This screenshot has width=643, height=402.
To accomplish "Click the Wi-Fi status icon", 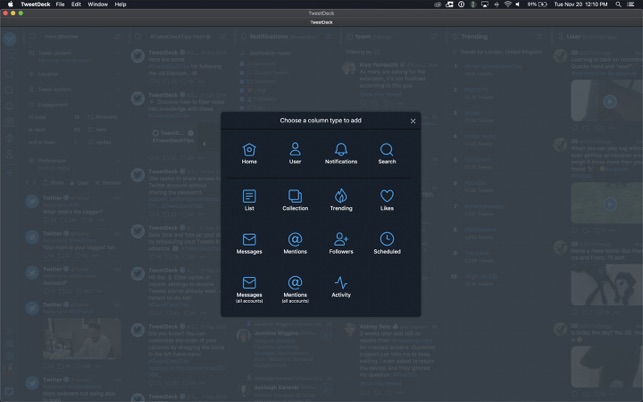I will click(508, 4).
